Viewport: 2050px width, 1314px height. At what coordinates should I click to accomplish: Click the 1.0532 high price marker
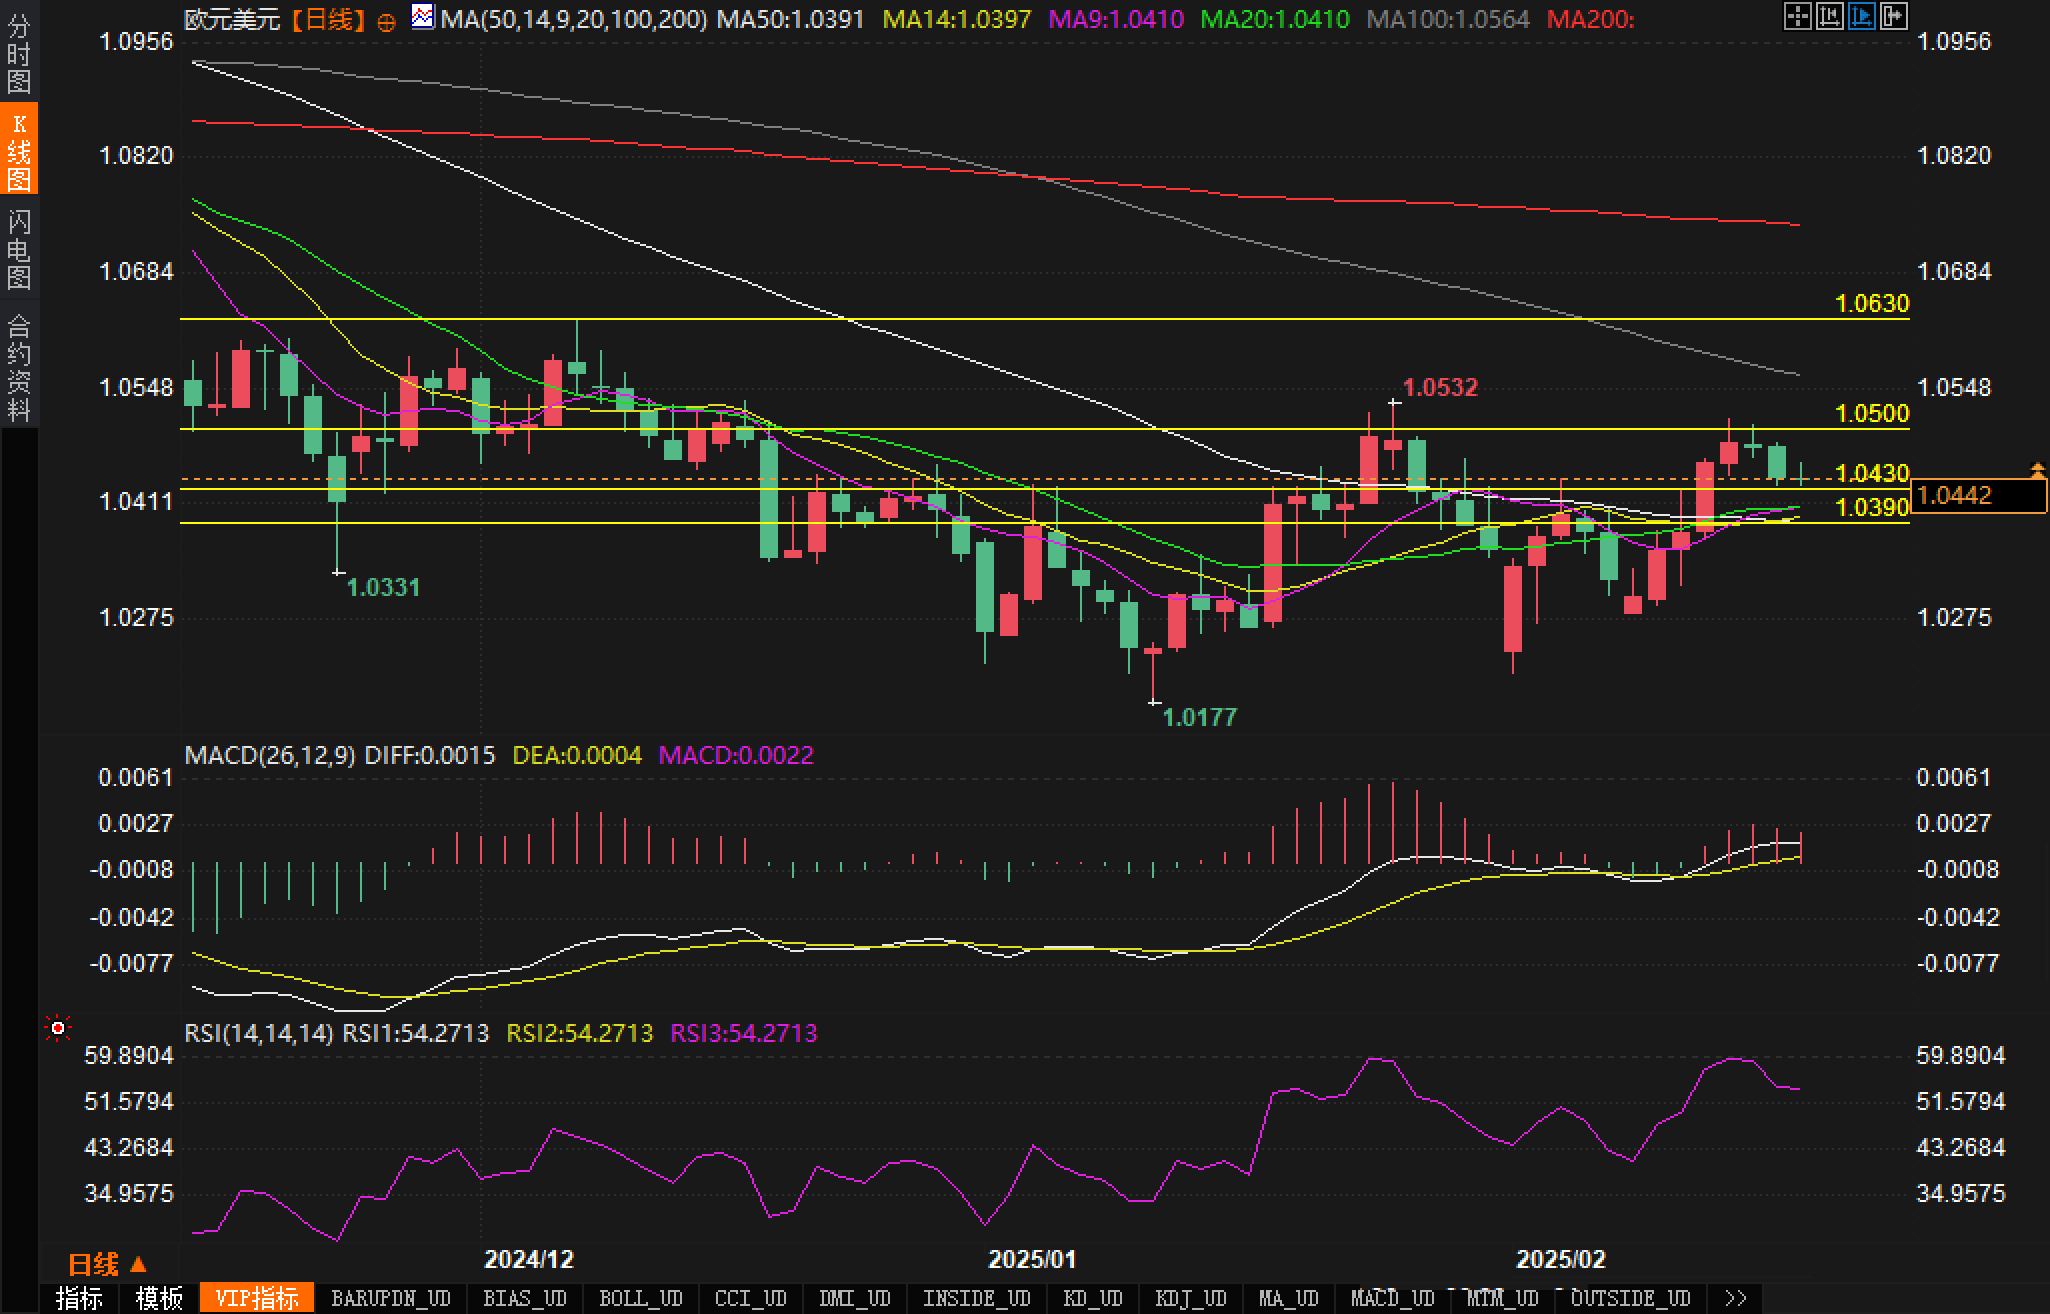pos(1440,387)
